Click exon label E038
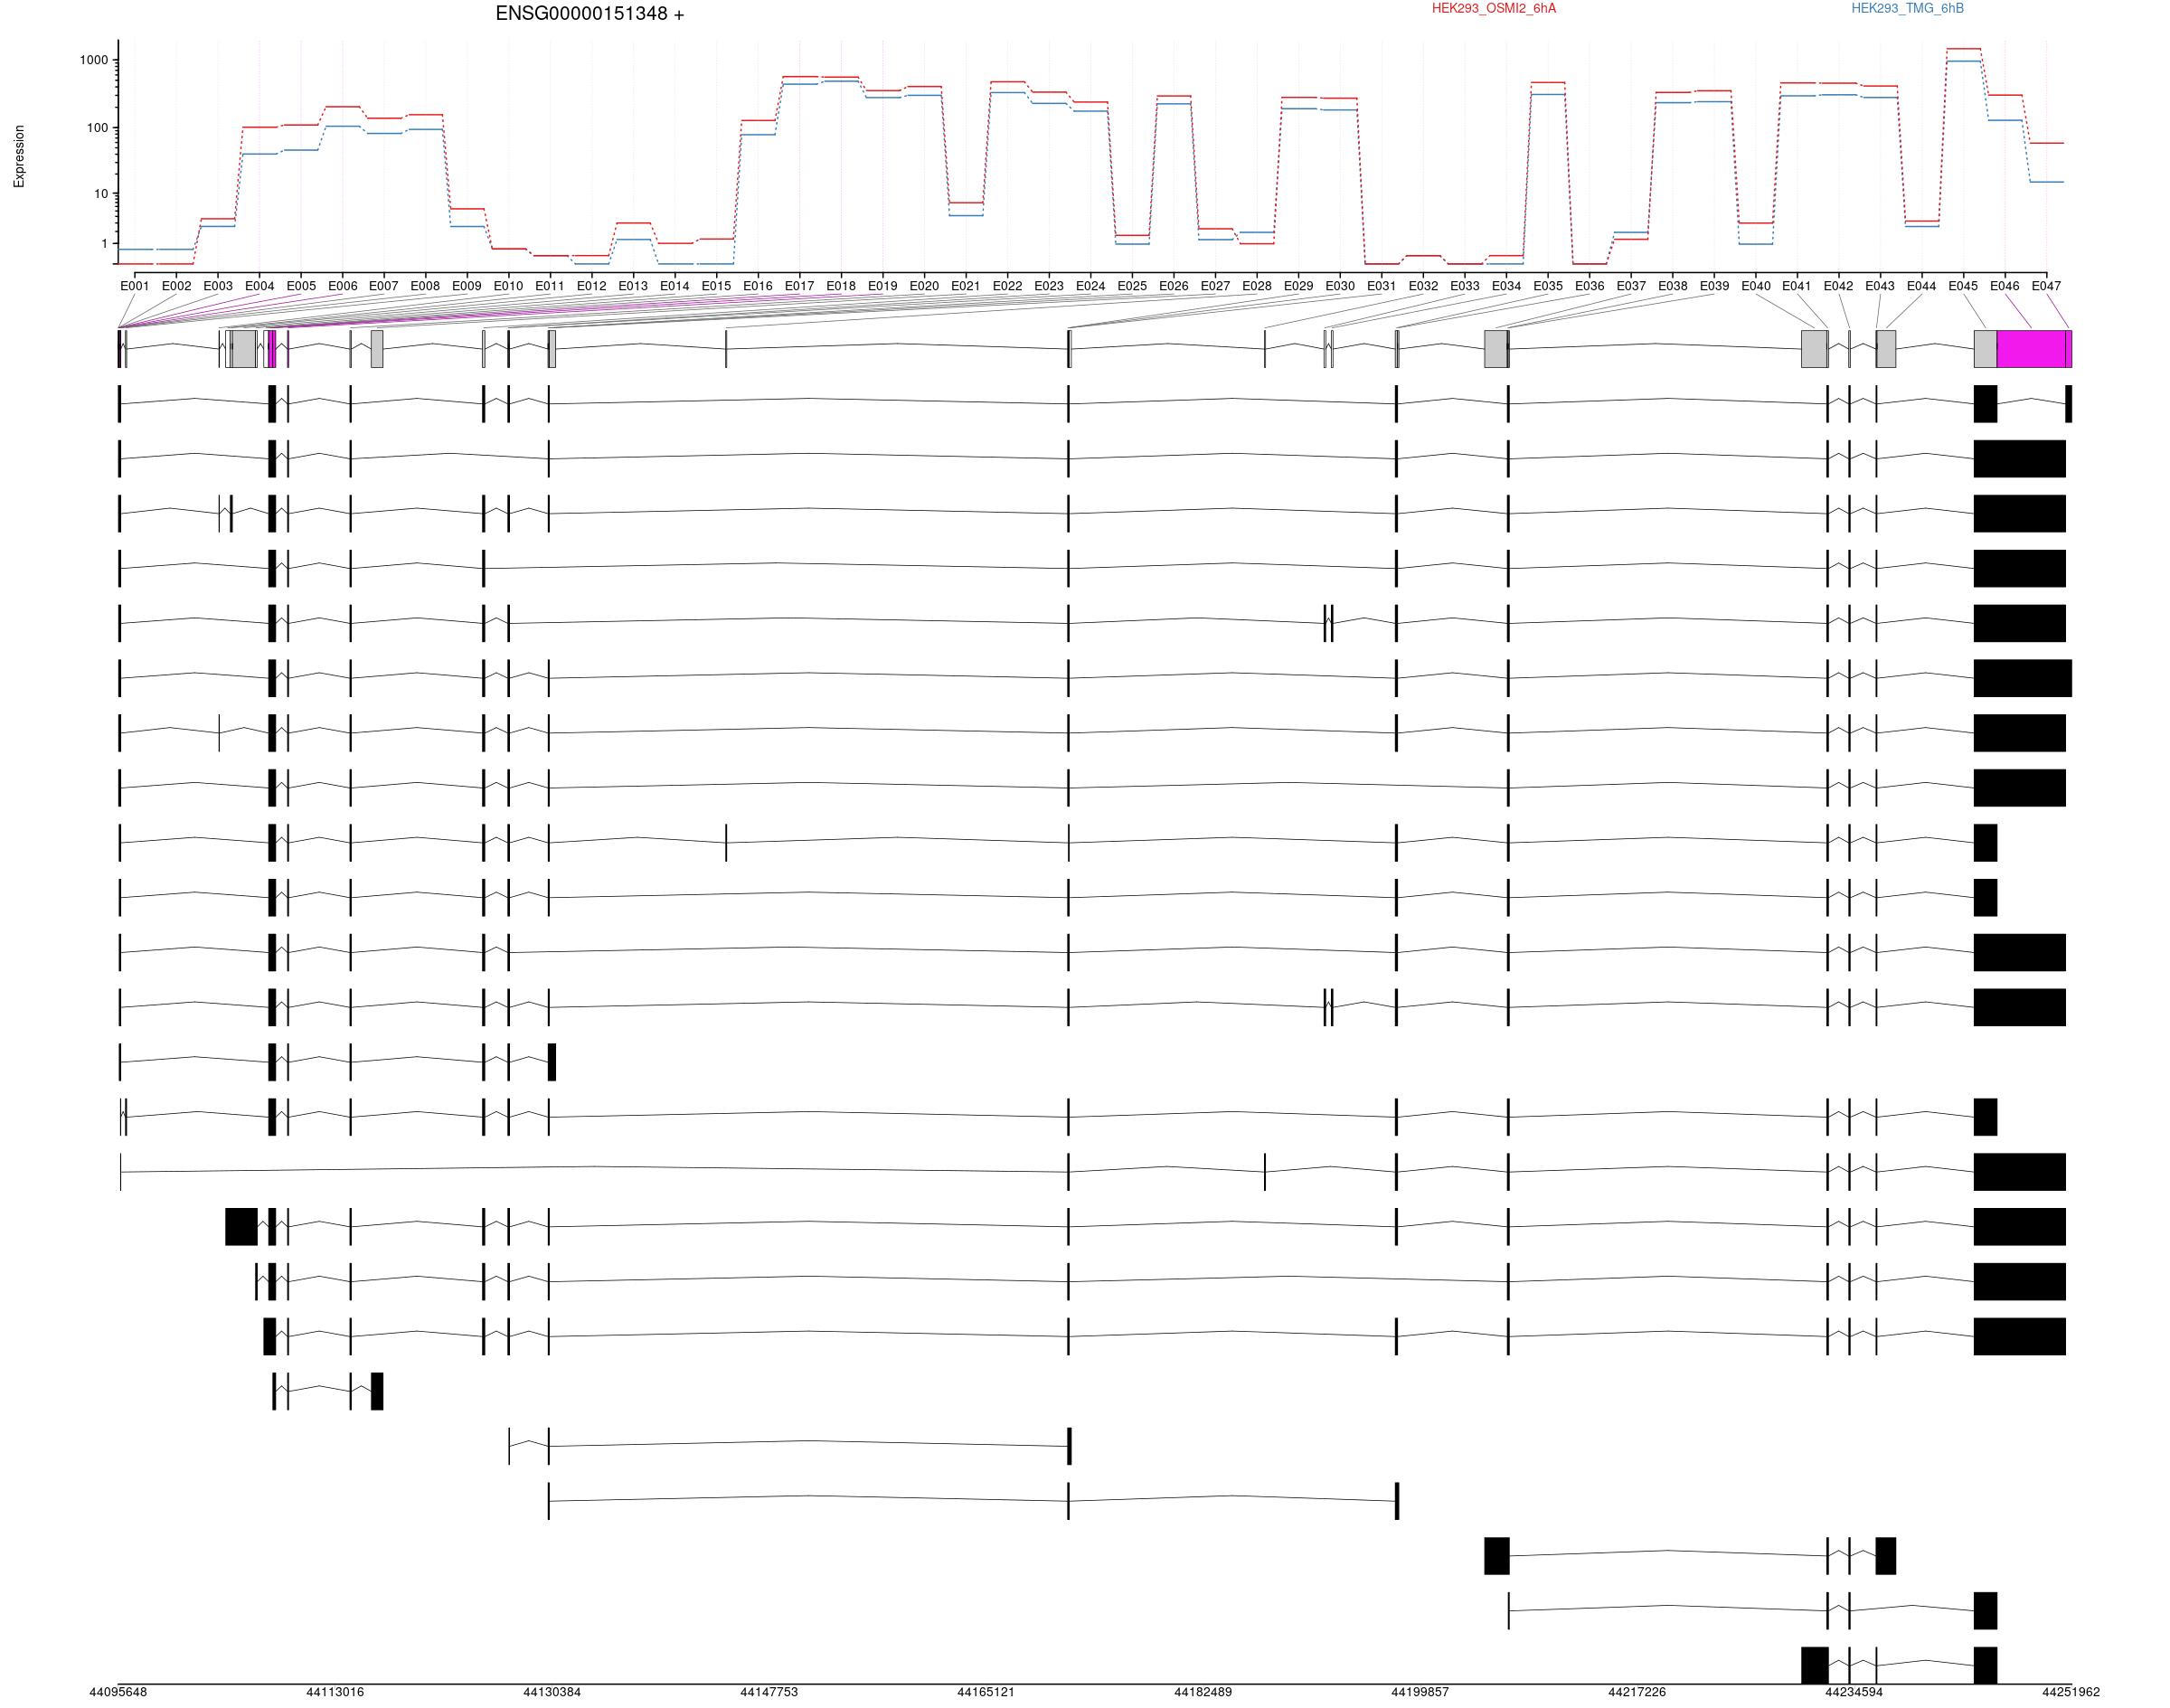 click(1673, 286)
